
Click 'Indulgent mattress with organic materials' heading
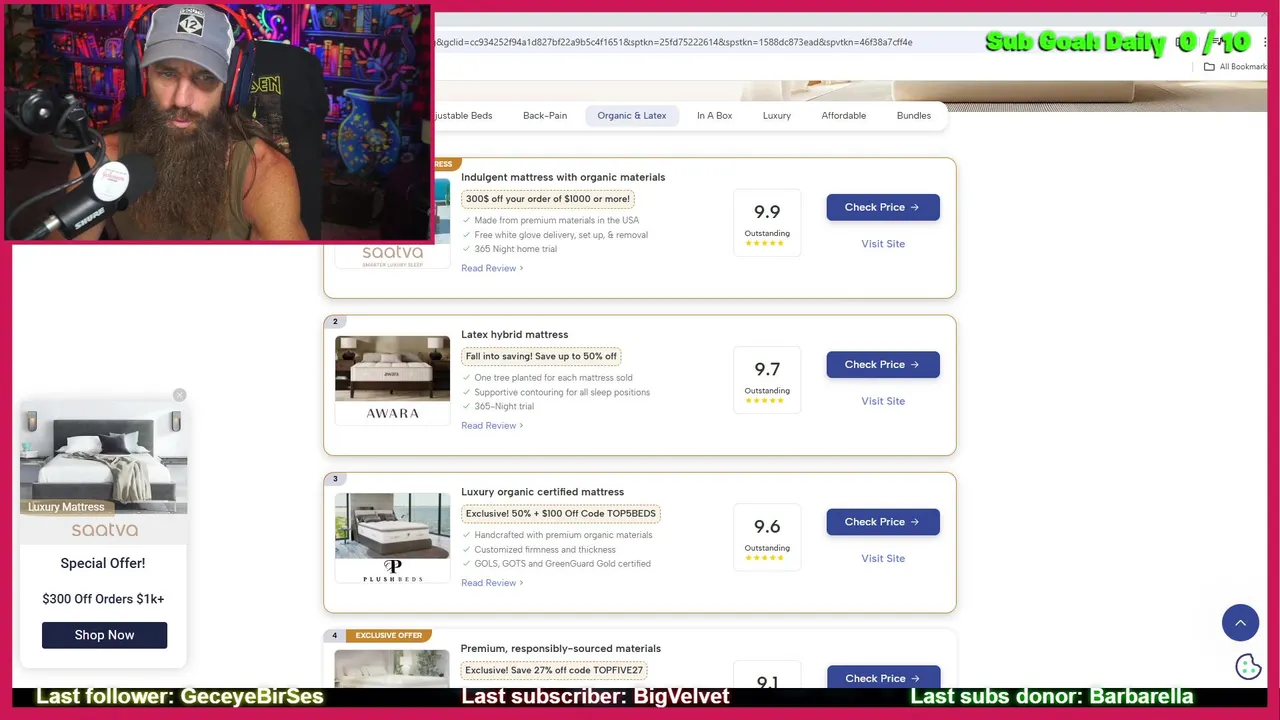point(563,177)
